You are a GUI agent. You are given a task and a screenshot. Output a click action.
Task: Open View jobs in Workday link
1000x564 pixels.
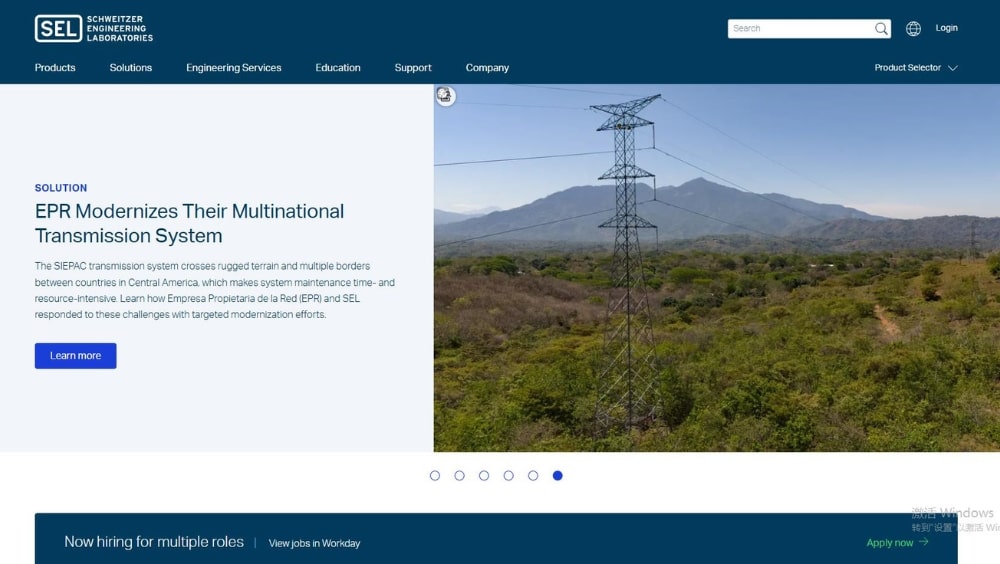pos(314,543)
